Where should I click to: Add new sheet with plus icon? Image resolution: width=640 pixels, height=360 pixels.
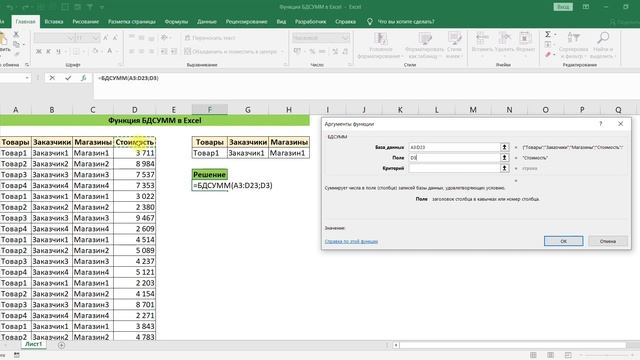tap(61, 345)
